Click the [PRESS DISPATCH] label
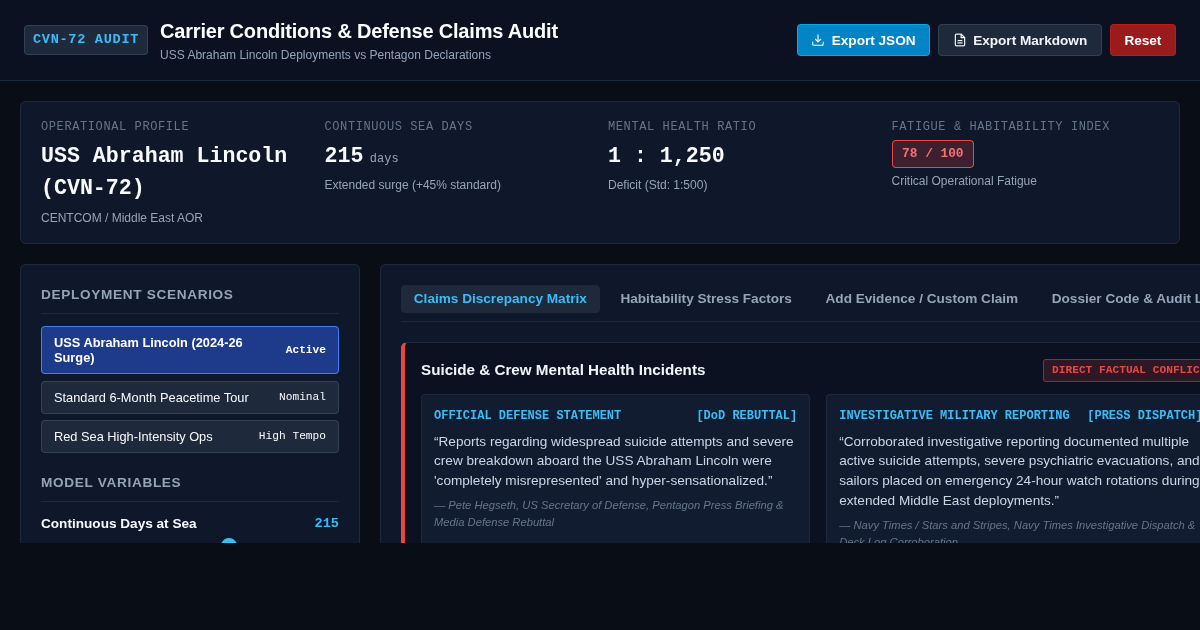 (x=1144, y=416)
